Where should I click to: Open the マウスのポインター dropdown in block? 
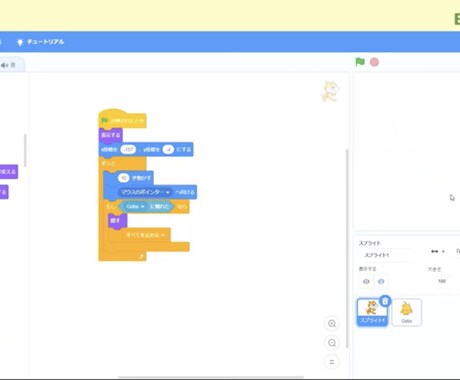[145, 192]
